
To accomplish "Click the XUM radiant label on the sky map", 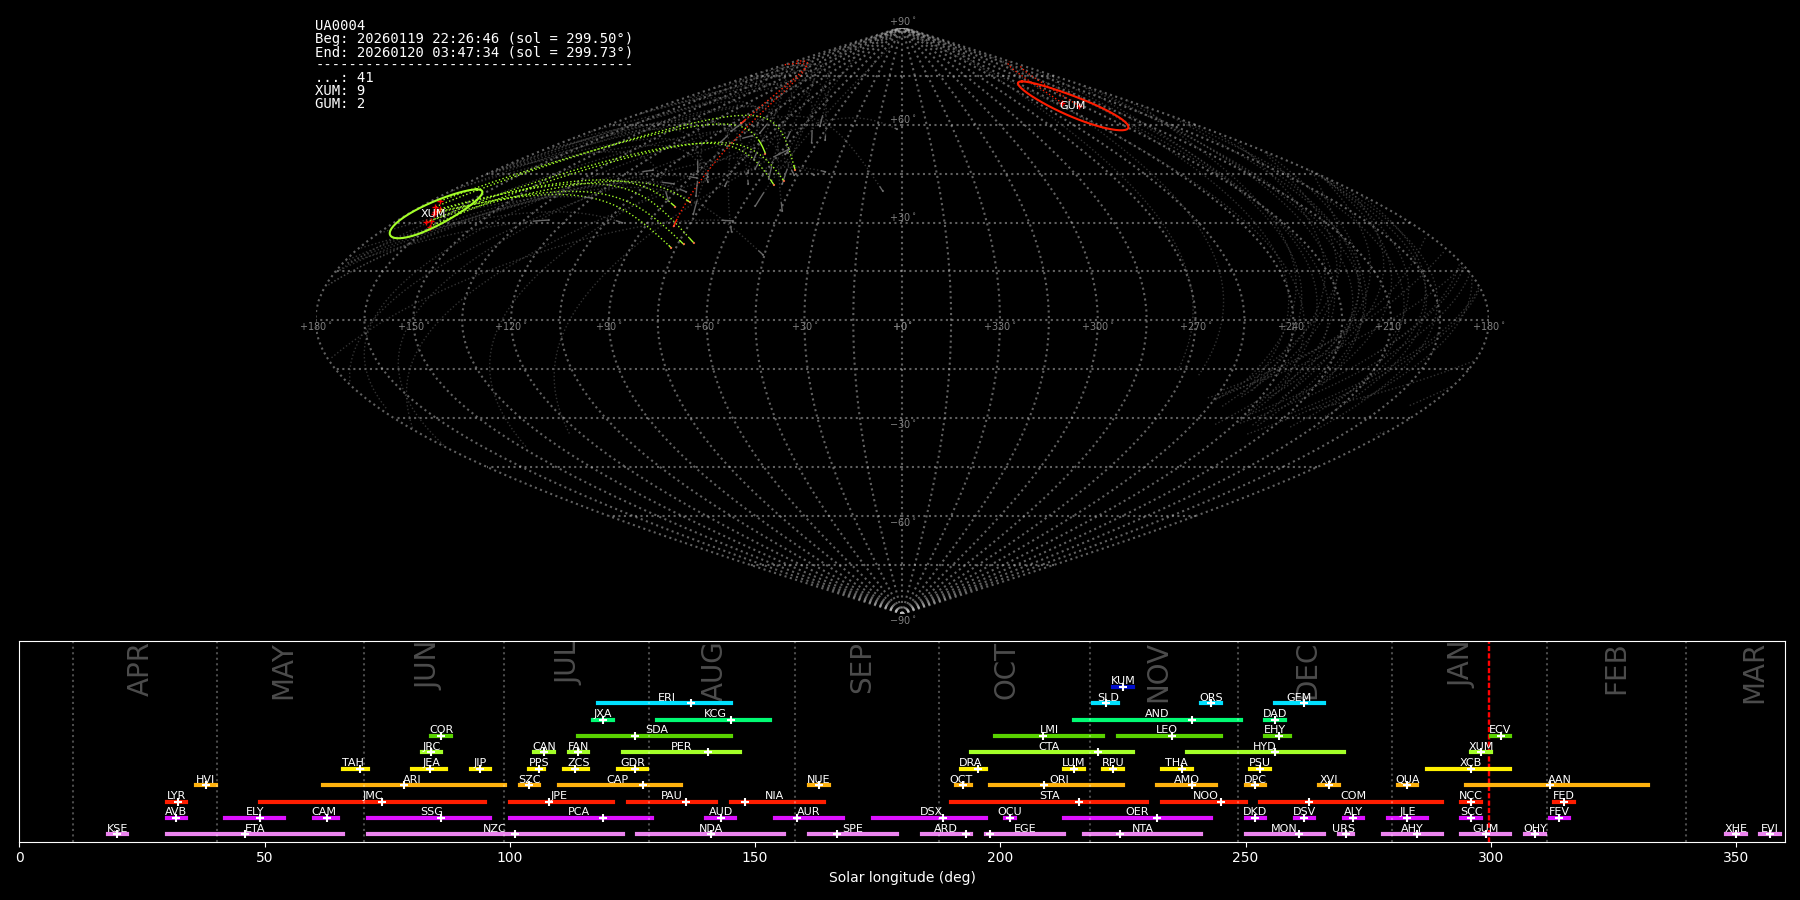I will pyautogui.click(x=433, y=213).
